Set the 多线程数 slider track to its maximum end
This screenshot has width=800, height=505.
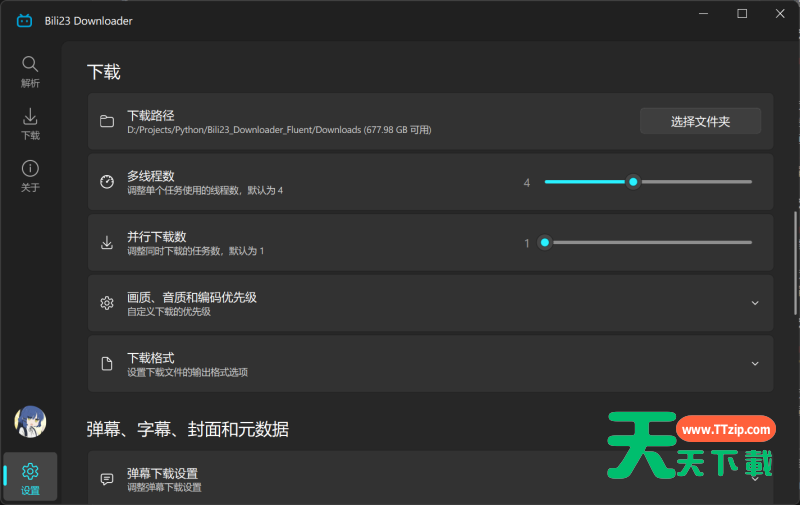(x=750, y=182)
